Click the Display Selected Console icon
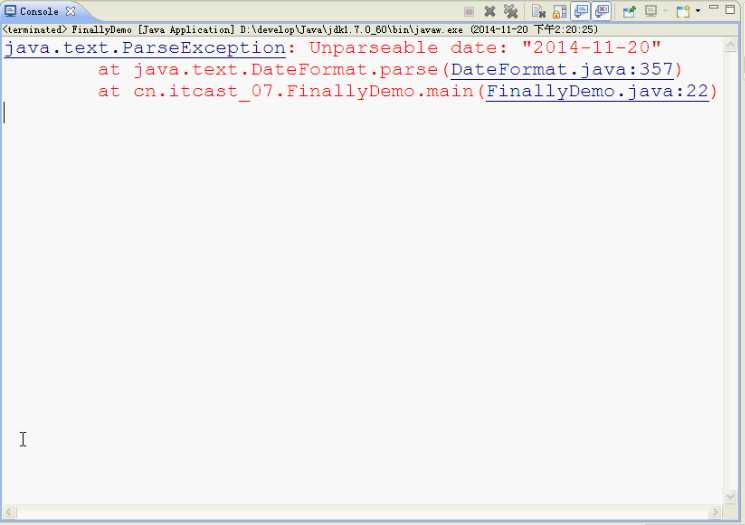Image resolution: width=745 pixels, height=525 pixels. pyautogui.click(x=651, y=11)
